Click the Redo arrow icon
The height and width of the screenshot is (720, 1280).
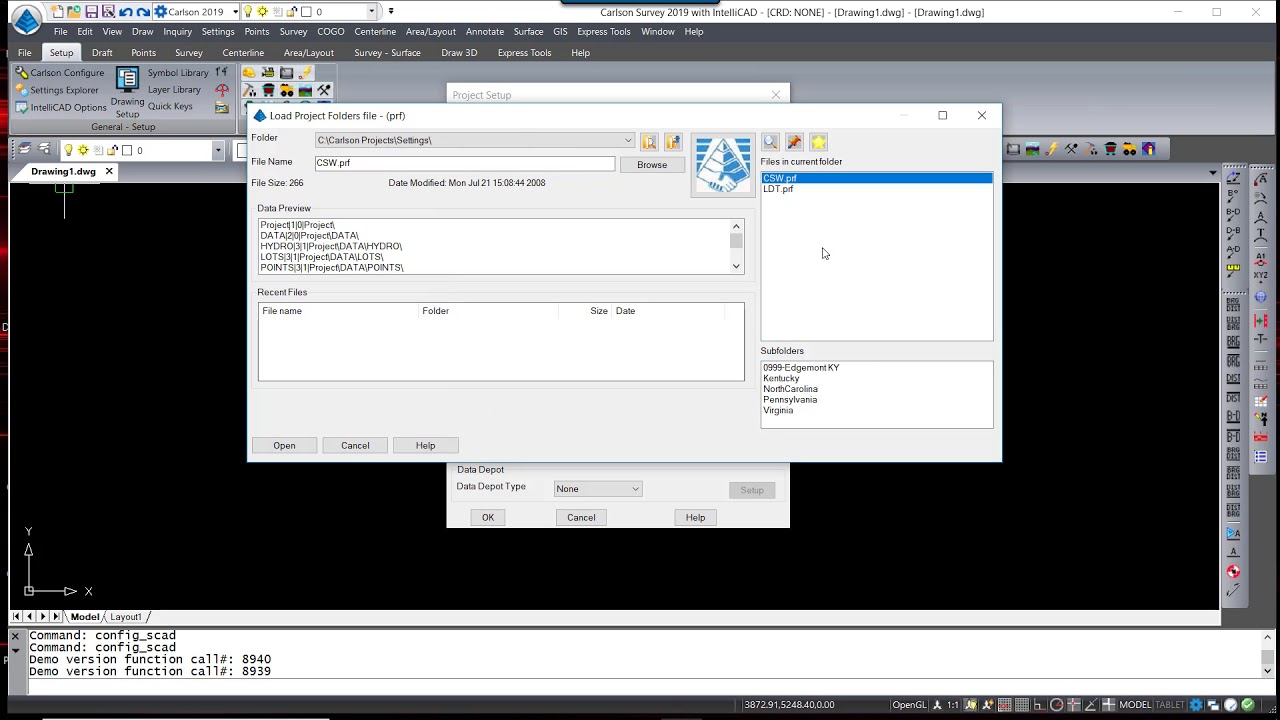coord(143,12)
